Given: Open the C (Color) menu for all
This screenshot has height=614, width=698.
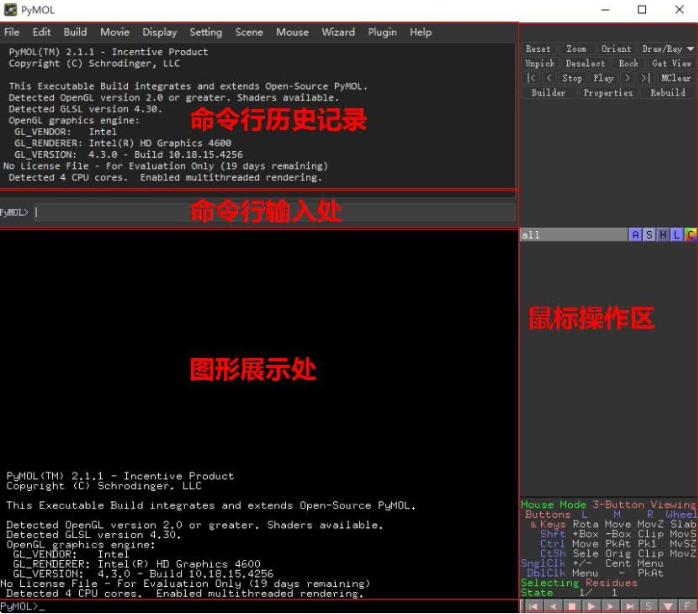Looking at the screenshot, I should (x=690, y=235).
